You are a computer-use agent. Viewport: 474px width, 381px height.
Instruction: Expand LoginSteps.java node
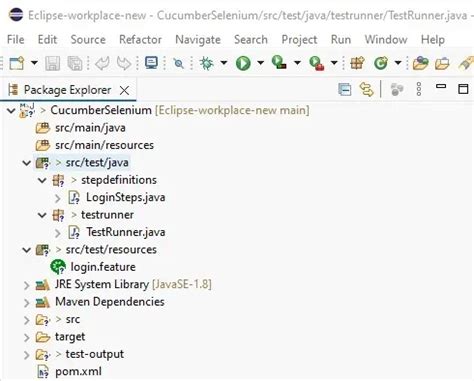click(57, 198)
